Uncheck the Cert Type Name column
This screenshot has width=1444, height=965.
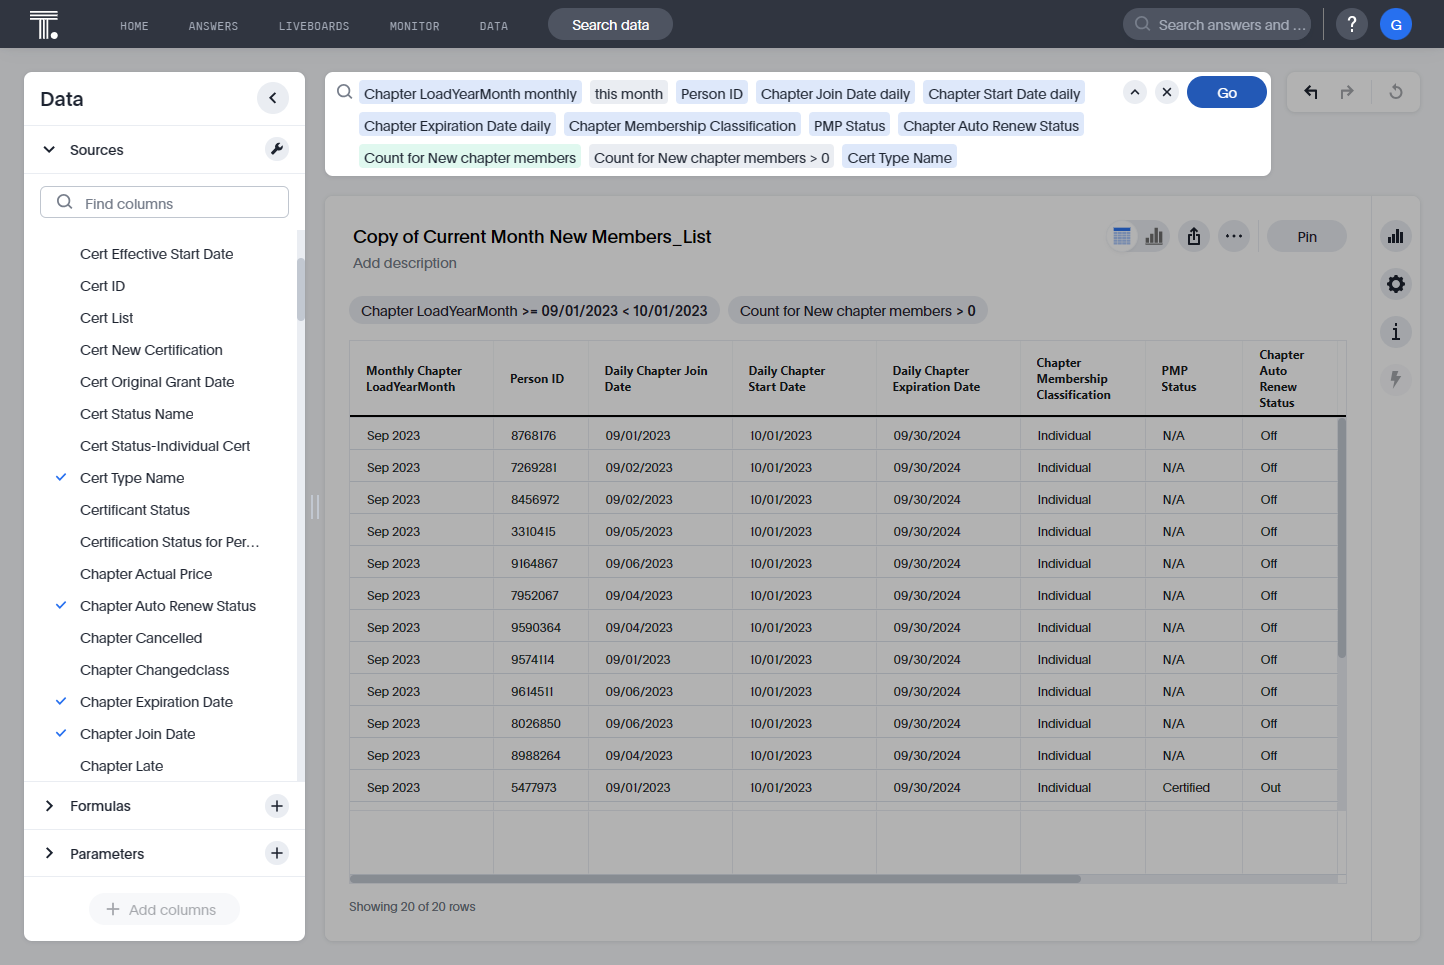point(61,478)
